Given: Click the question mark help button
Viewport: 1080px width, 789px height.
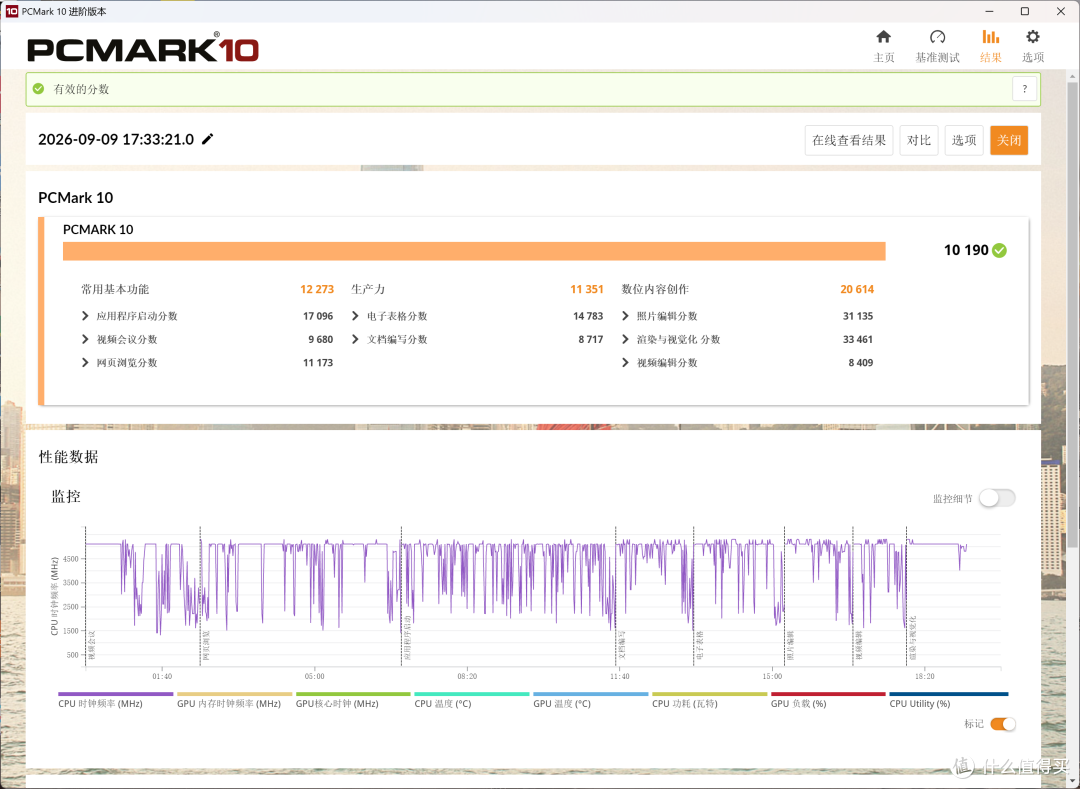Looking at the screenshot, I should tap(1024, 89).
